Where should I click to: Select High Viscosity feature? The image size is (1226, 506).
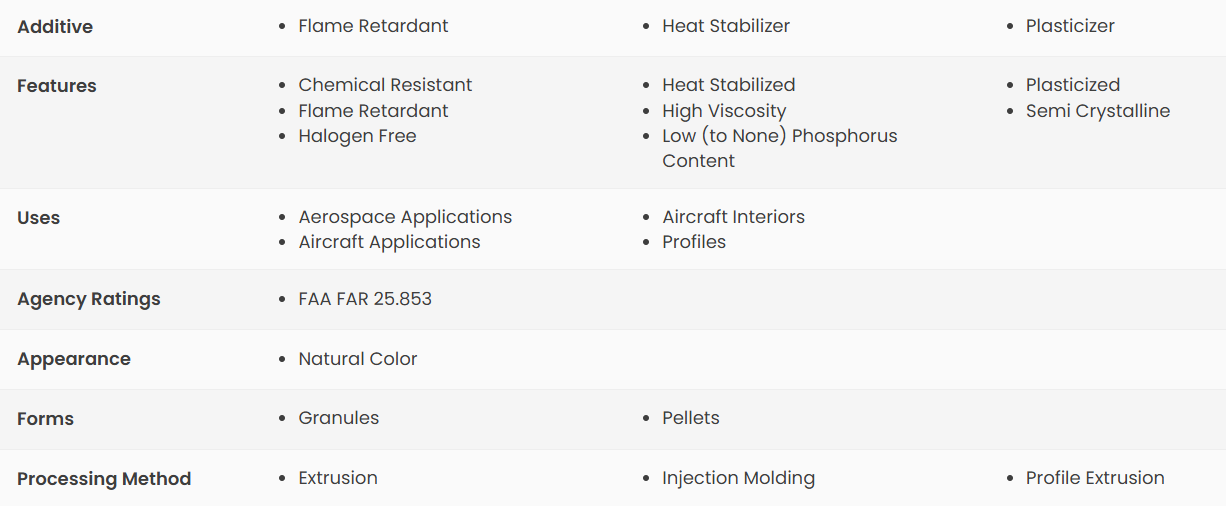coord(724,111)
